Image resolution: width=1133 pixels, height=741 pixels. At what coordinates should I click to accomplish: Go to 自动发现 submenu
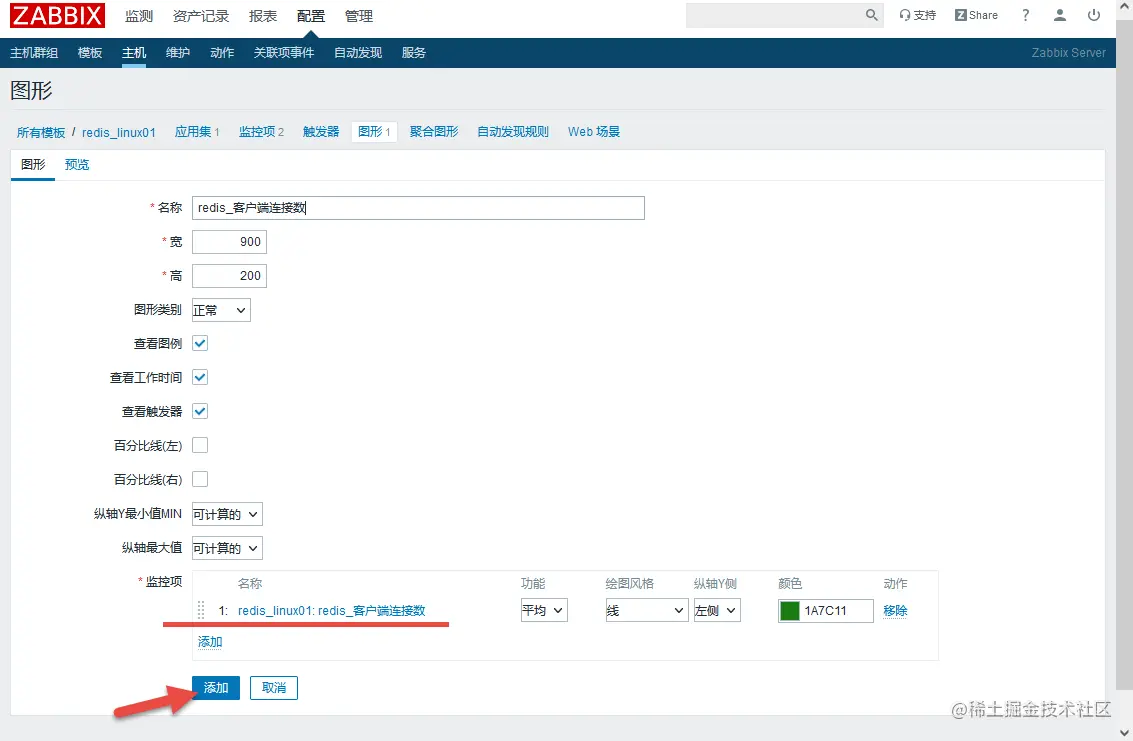[x=358, y=53]
